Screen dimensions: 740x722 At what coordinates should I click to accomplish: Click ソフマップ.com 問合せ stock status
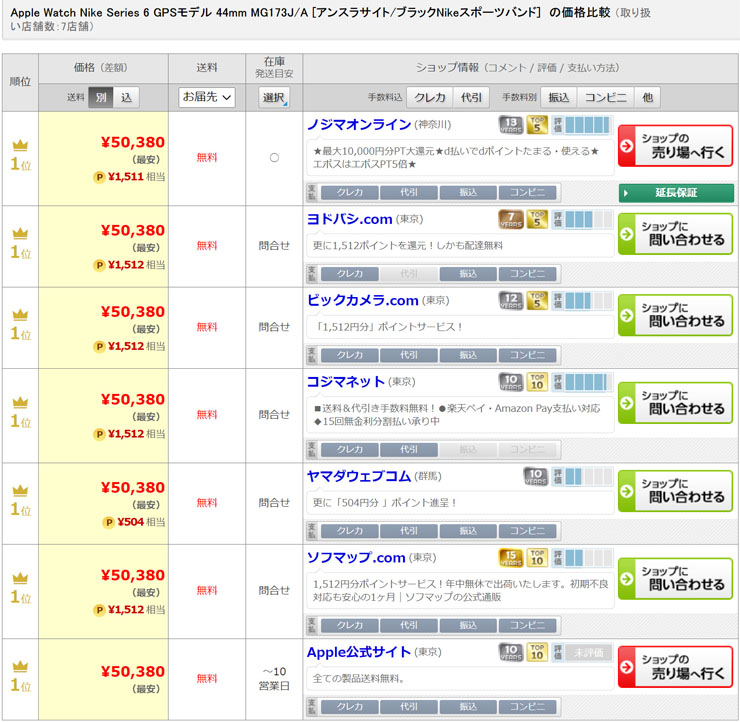[x=274, y=590]
